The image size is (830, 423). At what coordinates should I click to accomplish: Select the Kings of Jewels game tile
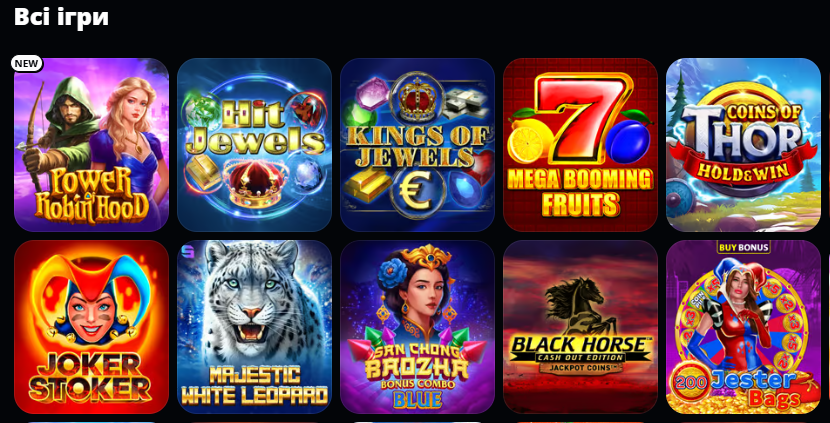tap(418, 145)
